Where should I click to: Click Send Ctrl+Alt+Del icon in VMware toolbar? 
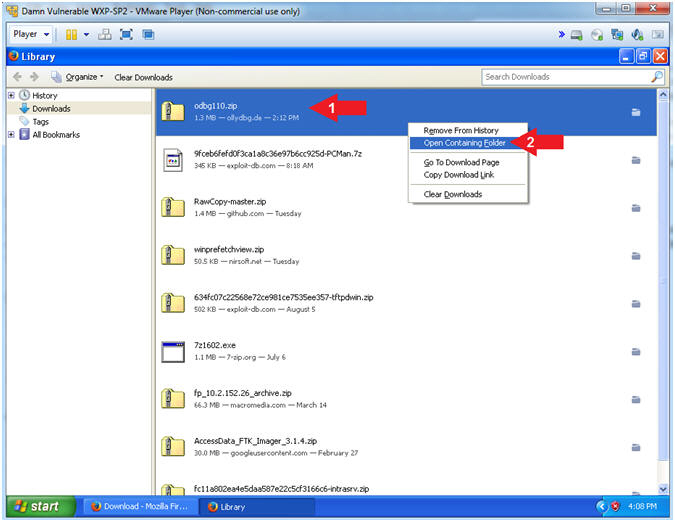[105, 34]
